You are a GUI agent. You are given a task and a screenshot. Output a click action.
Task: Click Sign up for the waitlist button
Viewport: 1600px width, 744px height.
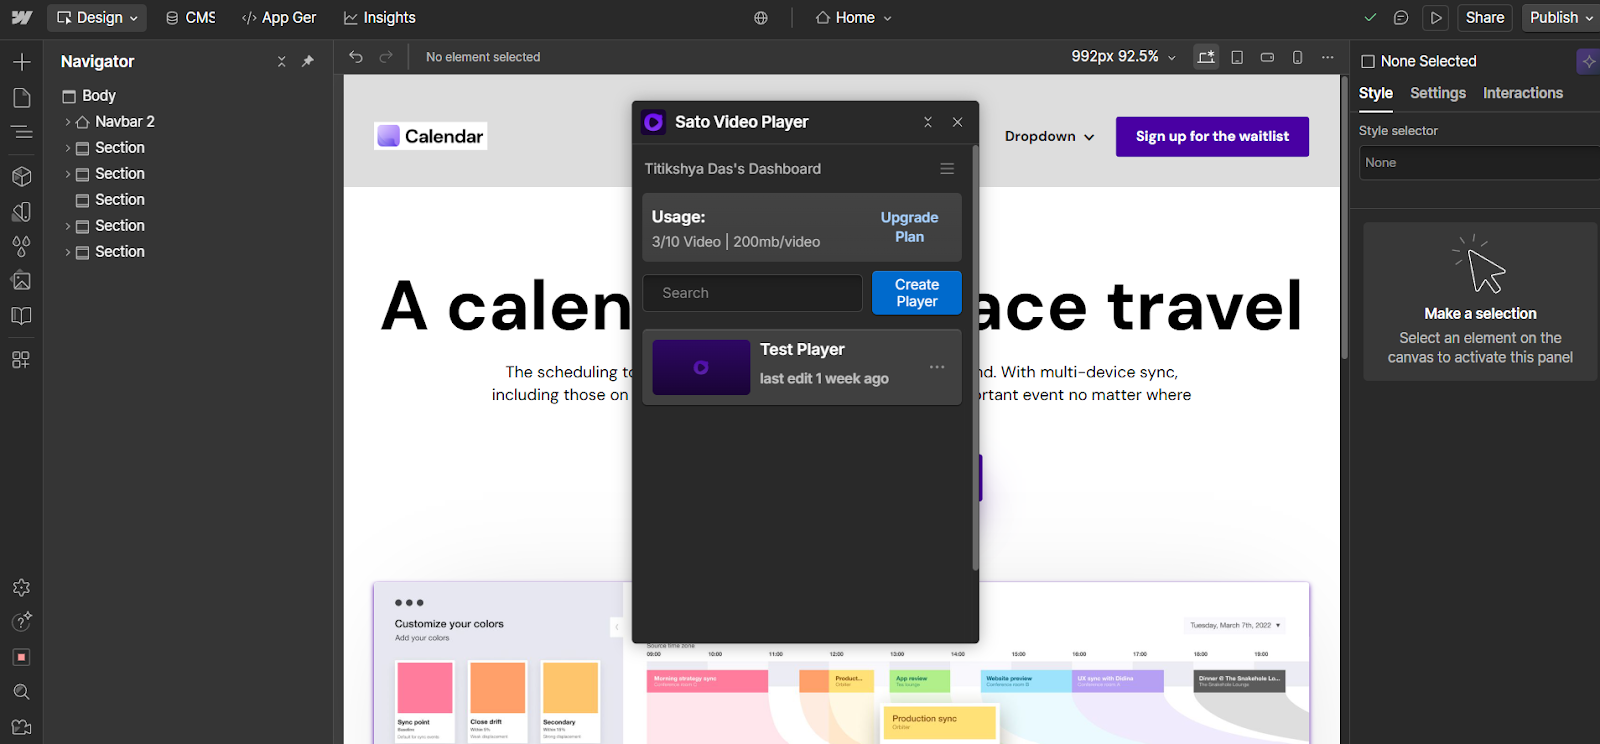point(1212,137)
